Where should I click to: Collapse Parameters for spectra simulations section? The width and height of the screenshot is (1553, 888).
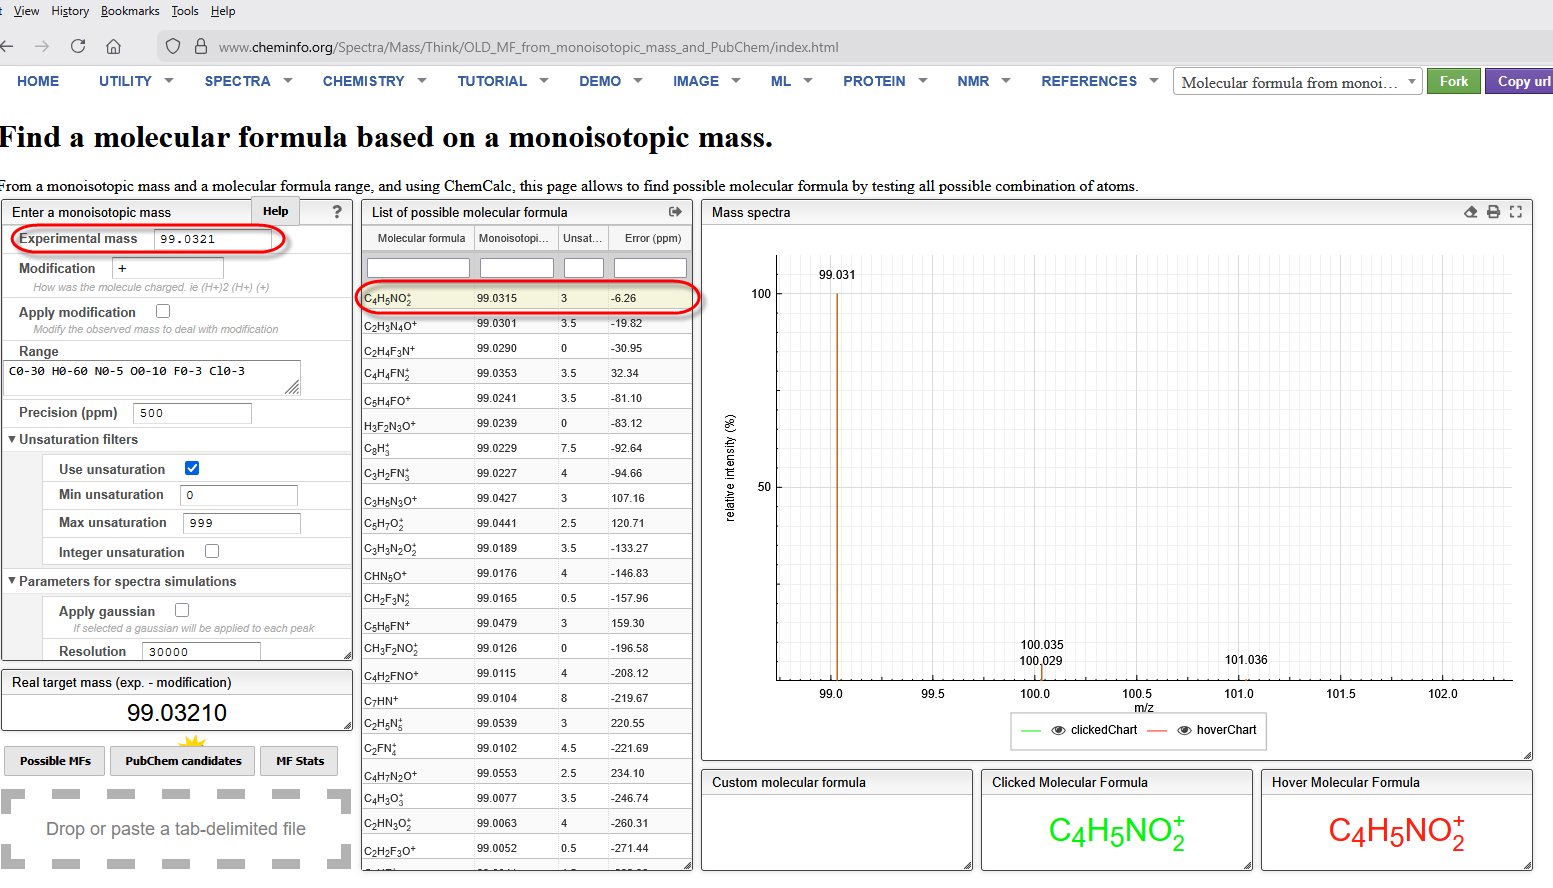[12, 581]
